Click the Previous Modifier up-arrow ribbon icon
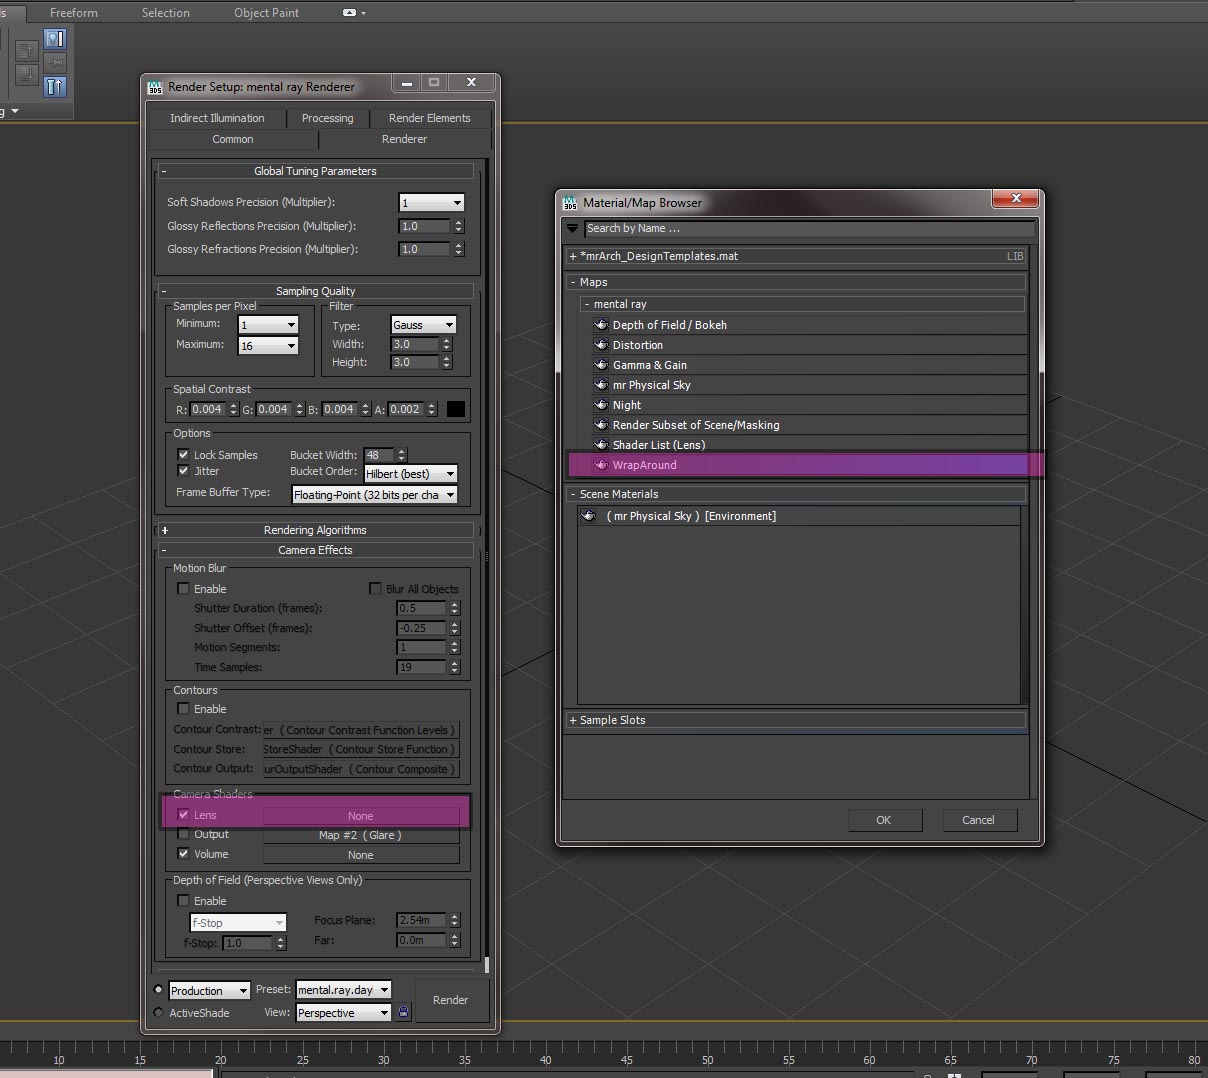The image size is (1208, 1078). pyautogui.click(x=27, y=51)
